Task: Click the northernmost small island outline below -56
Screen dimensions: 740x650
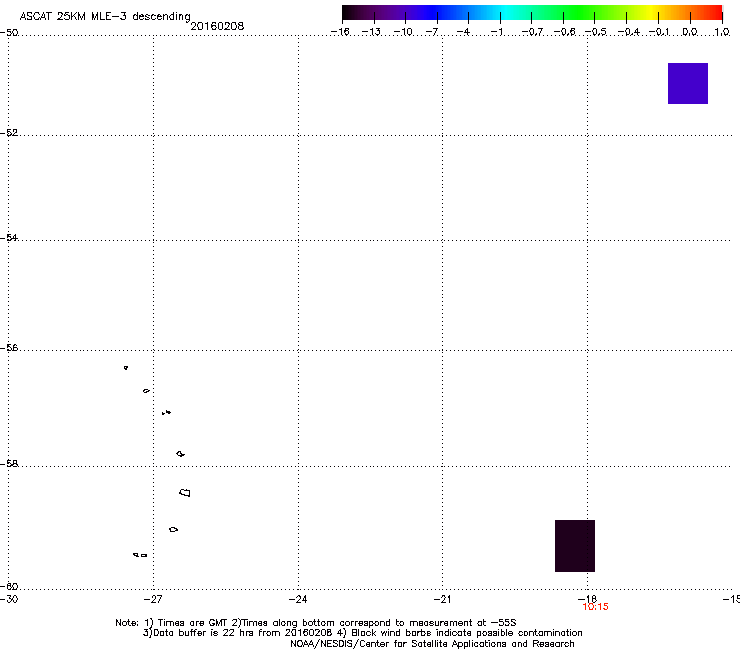Action: 126,368
